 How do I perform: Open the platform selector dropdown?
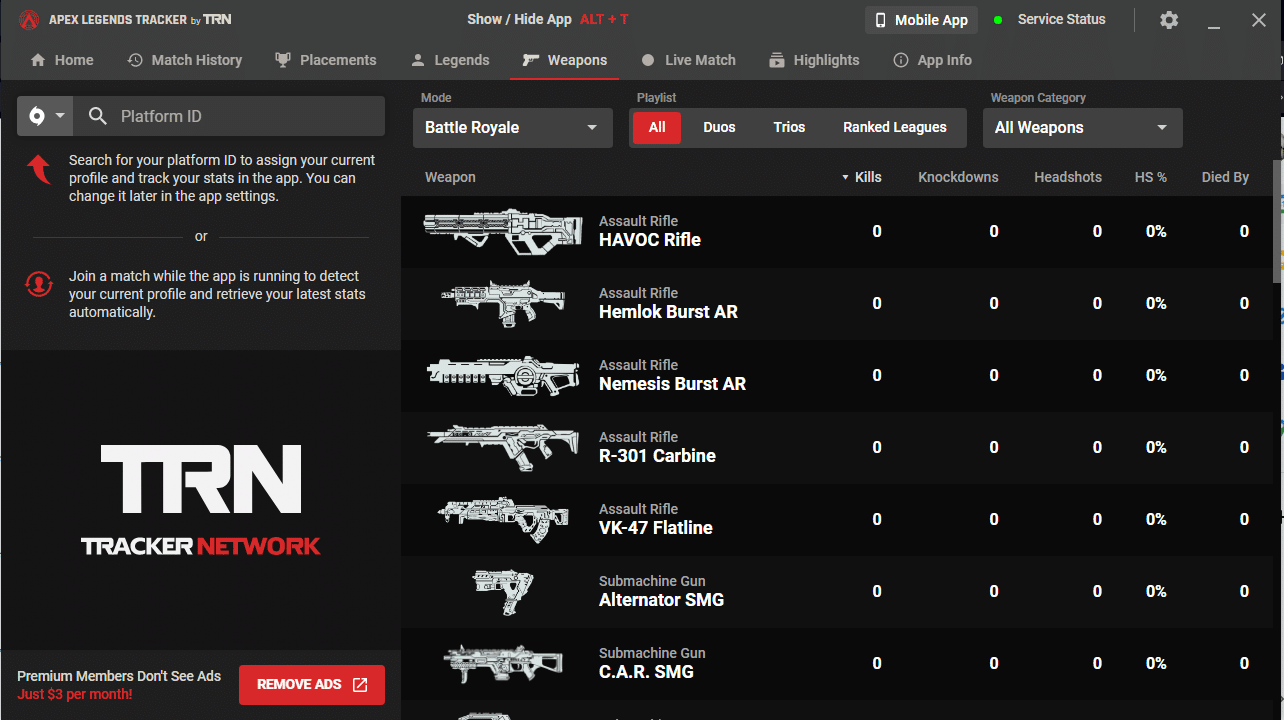pos(46,116)
